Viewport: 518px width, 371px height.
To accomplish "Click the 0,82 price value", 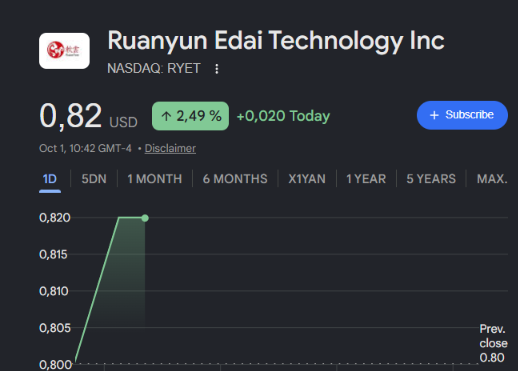I will [71, 116].
